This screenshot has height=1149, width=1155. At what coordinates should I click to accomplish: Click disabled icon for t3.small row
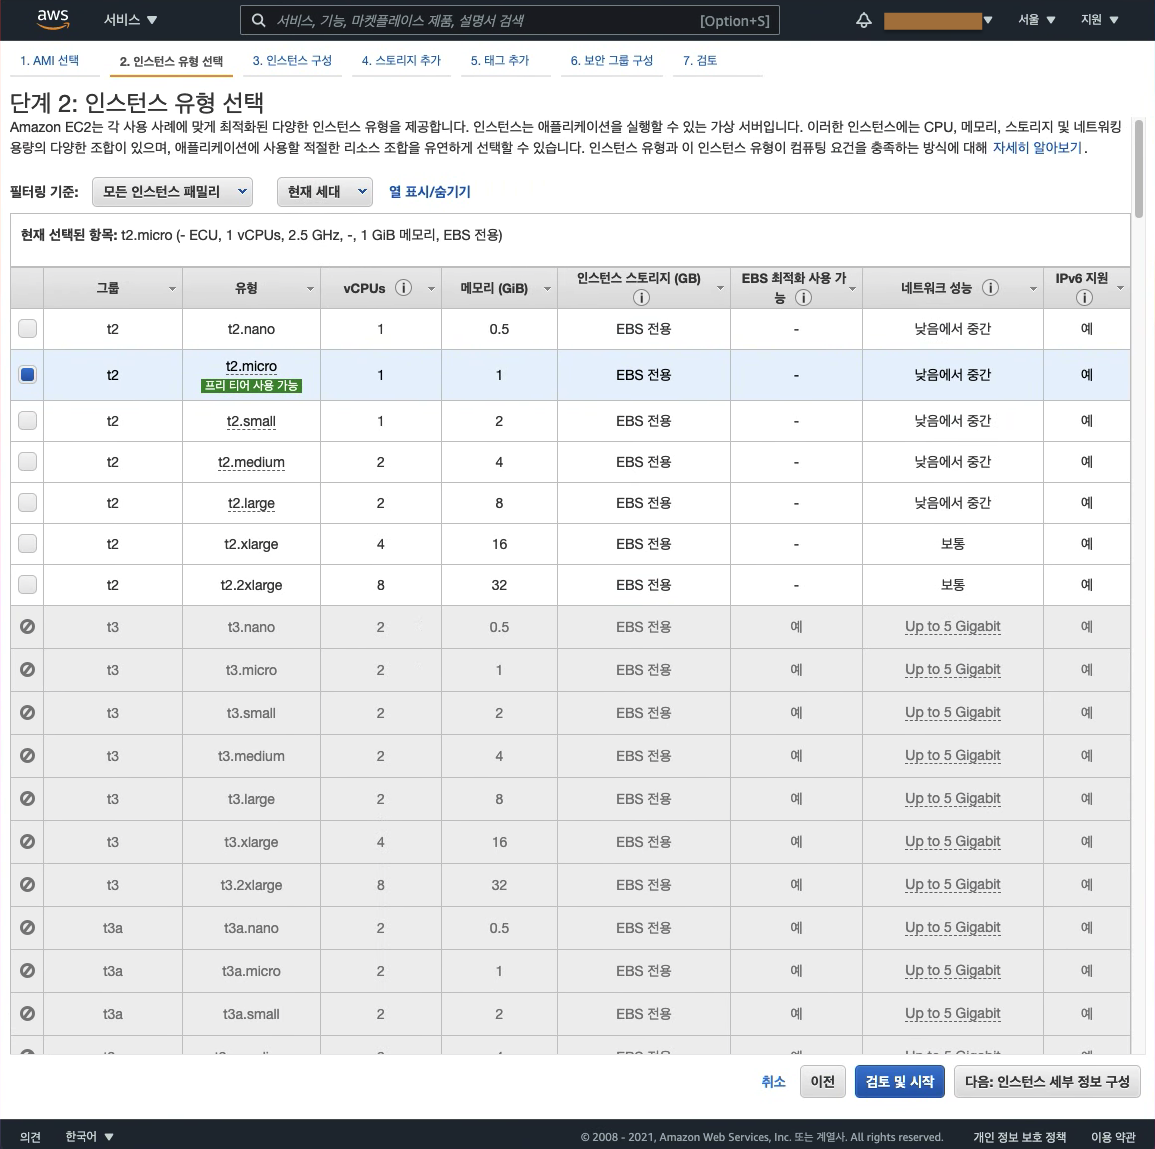click(27, 713)
